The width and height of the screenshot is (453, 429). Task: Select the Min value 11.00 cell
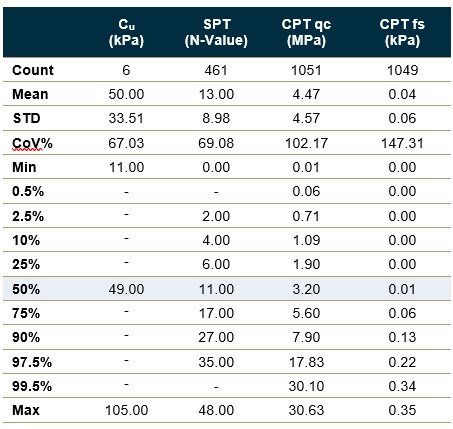127,167
